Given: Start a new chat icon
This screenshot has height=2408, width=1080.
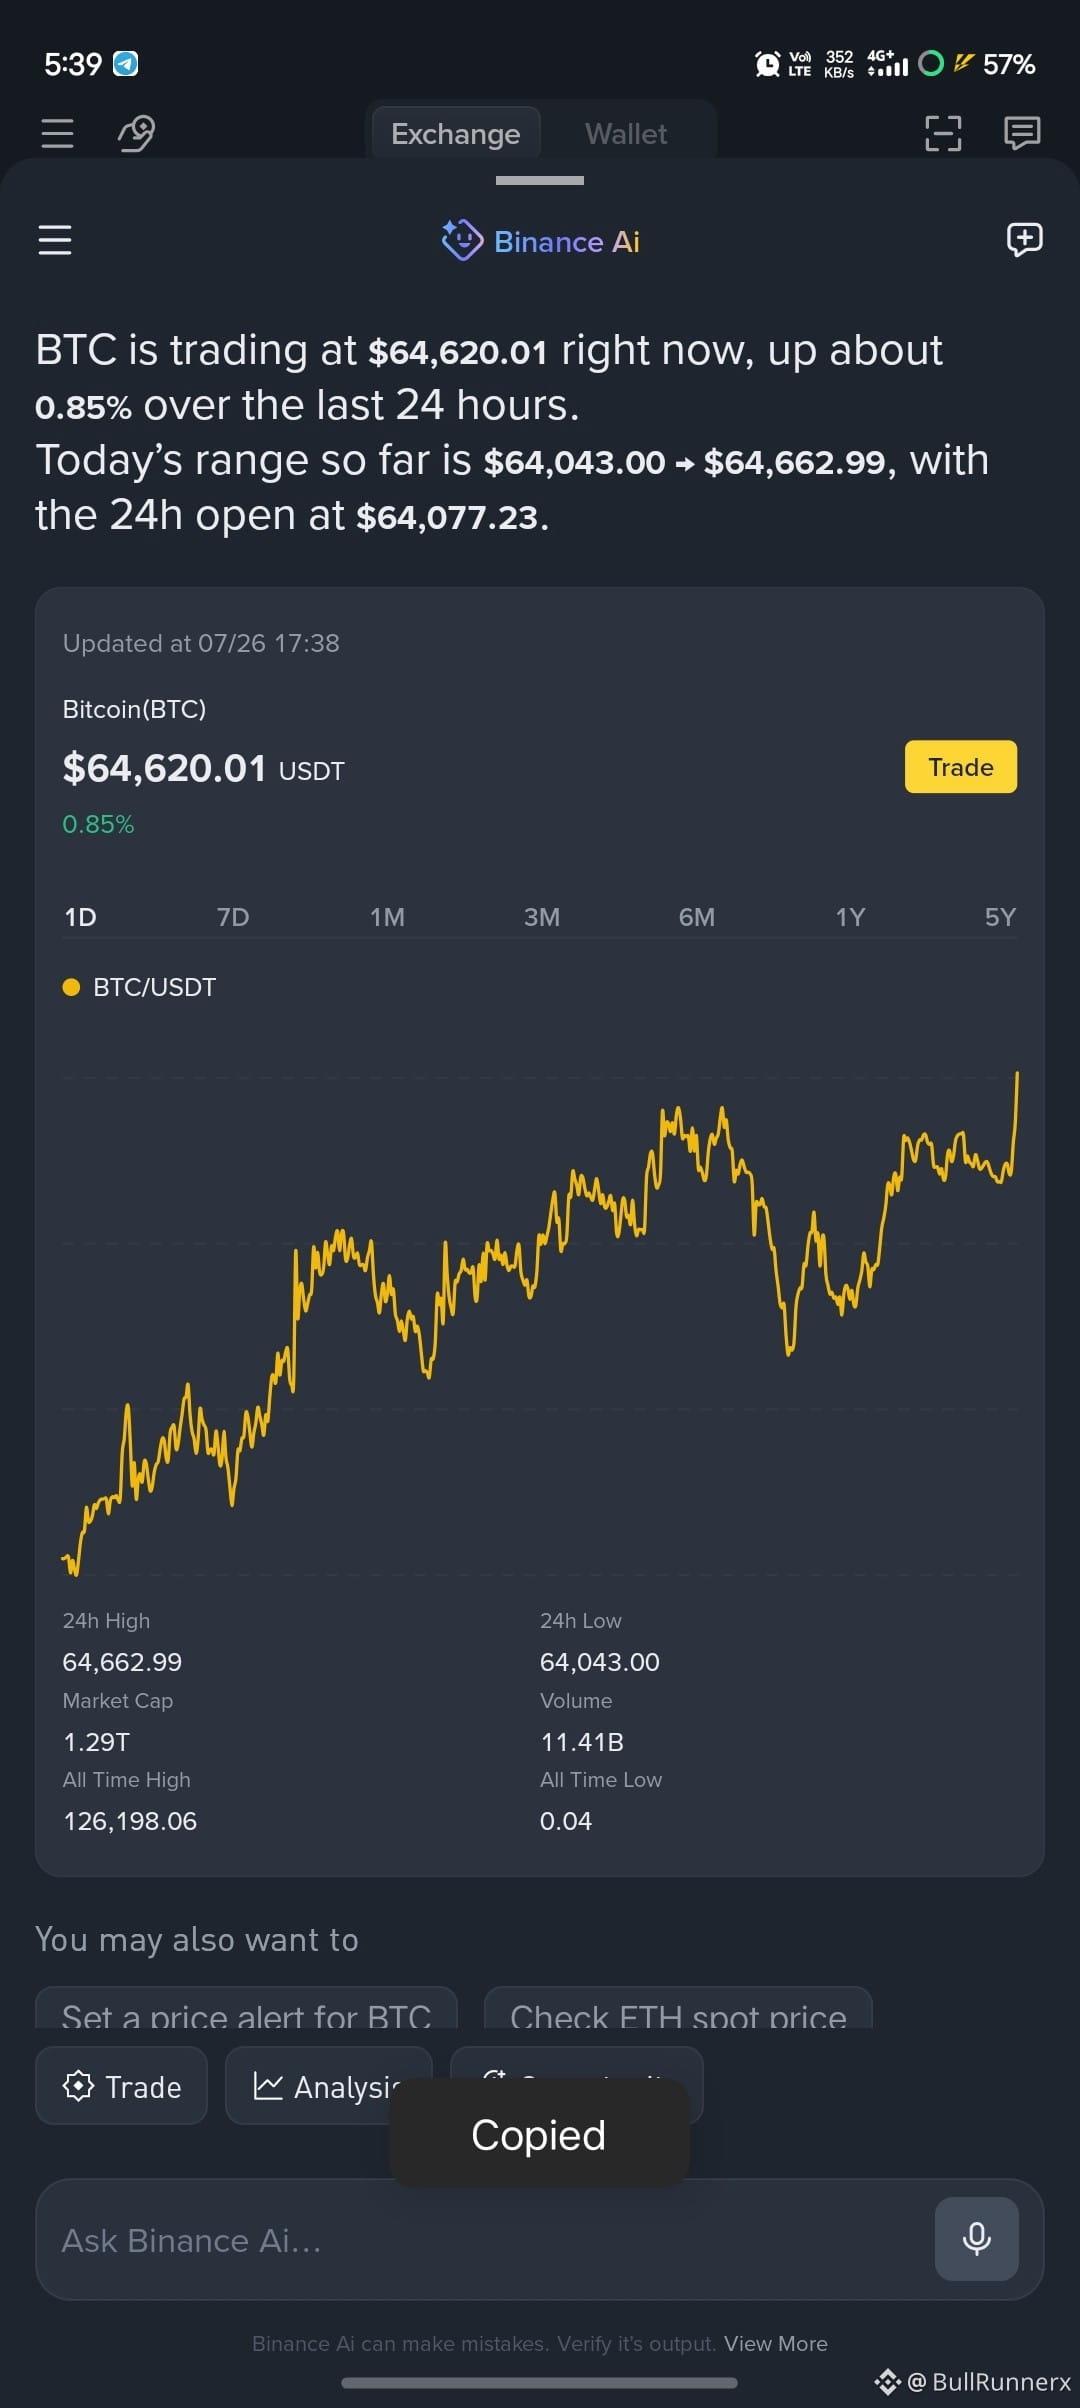Looking at the screenshot, I should [1024, 240].
